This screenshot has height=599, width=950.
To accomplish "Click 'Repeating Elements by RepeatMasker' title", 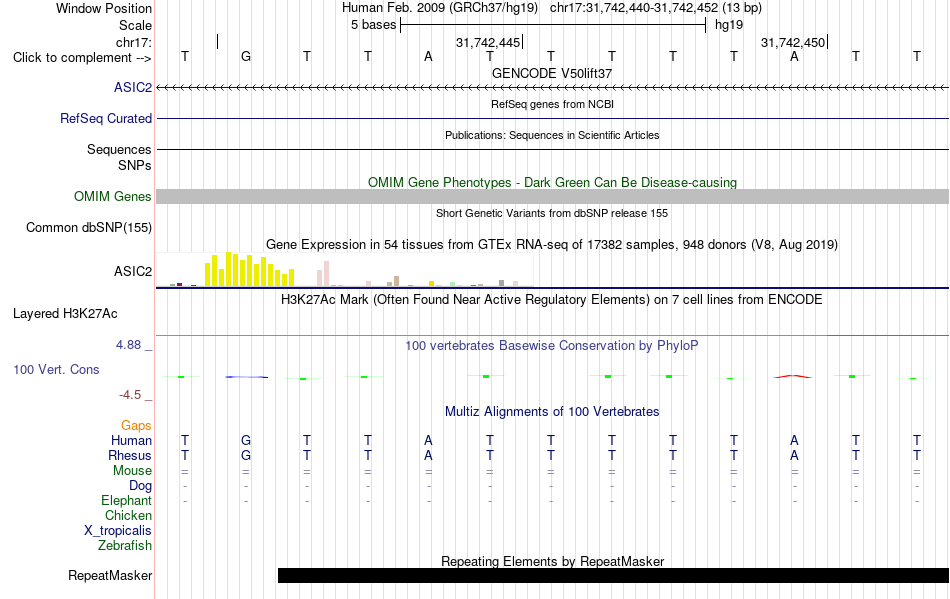I will tap(552, 561).
